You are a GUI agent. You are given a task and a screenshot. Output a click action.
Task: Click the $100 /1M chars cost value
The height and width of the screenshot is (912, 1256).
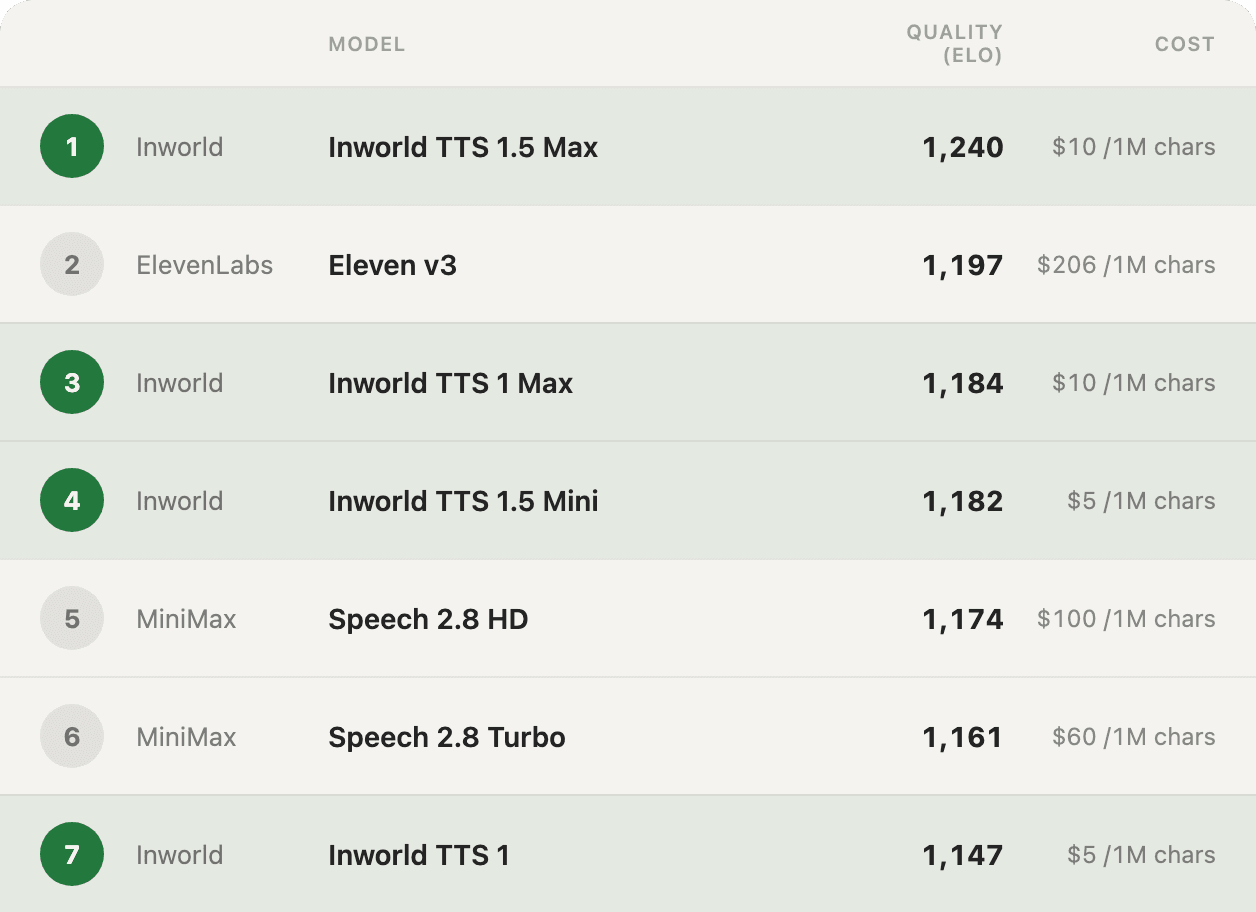1126,619
